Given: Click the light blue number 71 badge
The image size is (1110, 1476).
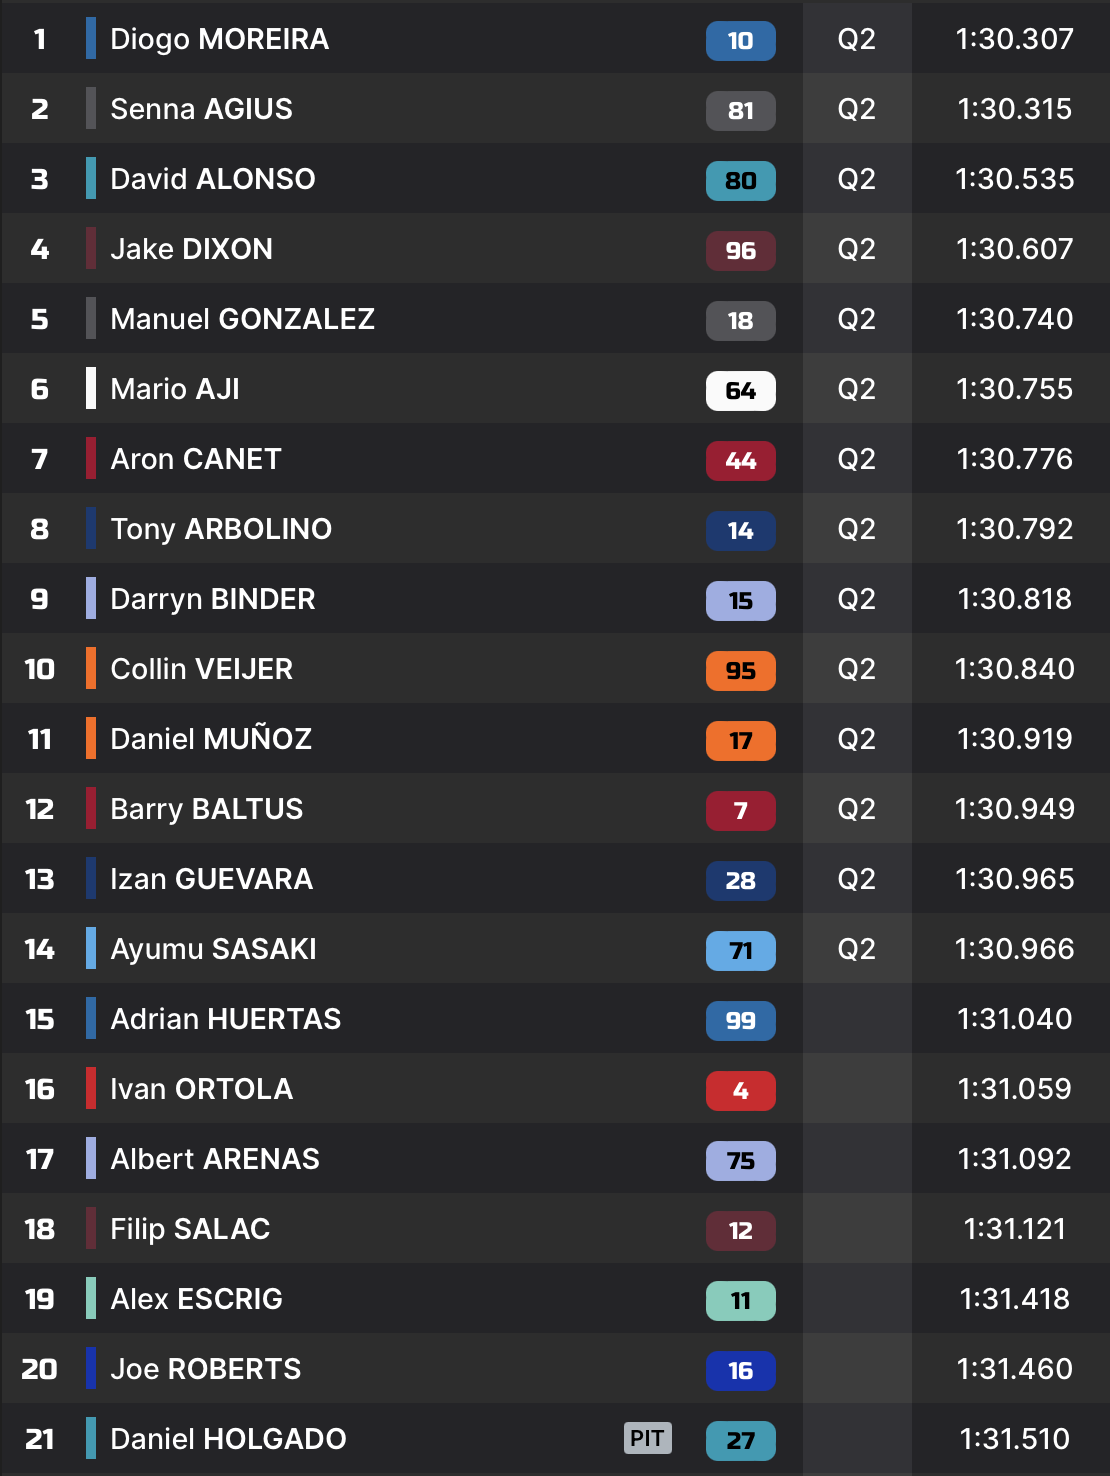Looking at the screenshot, I should click(740, 951).
